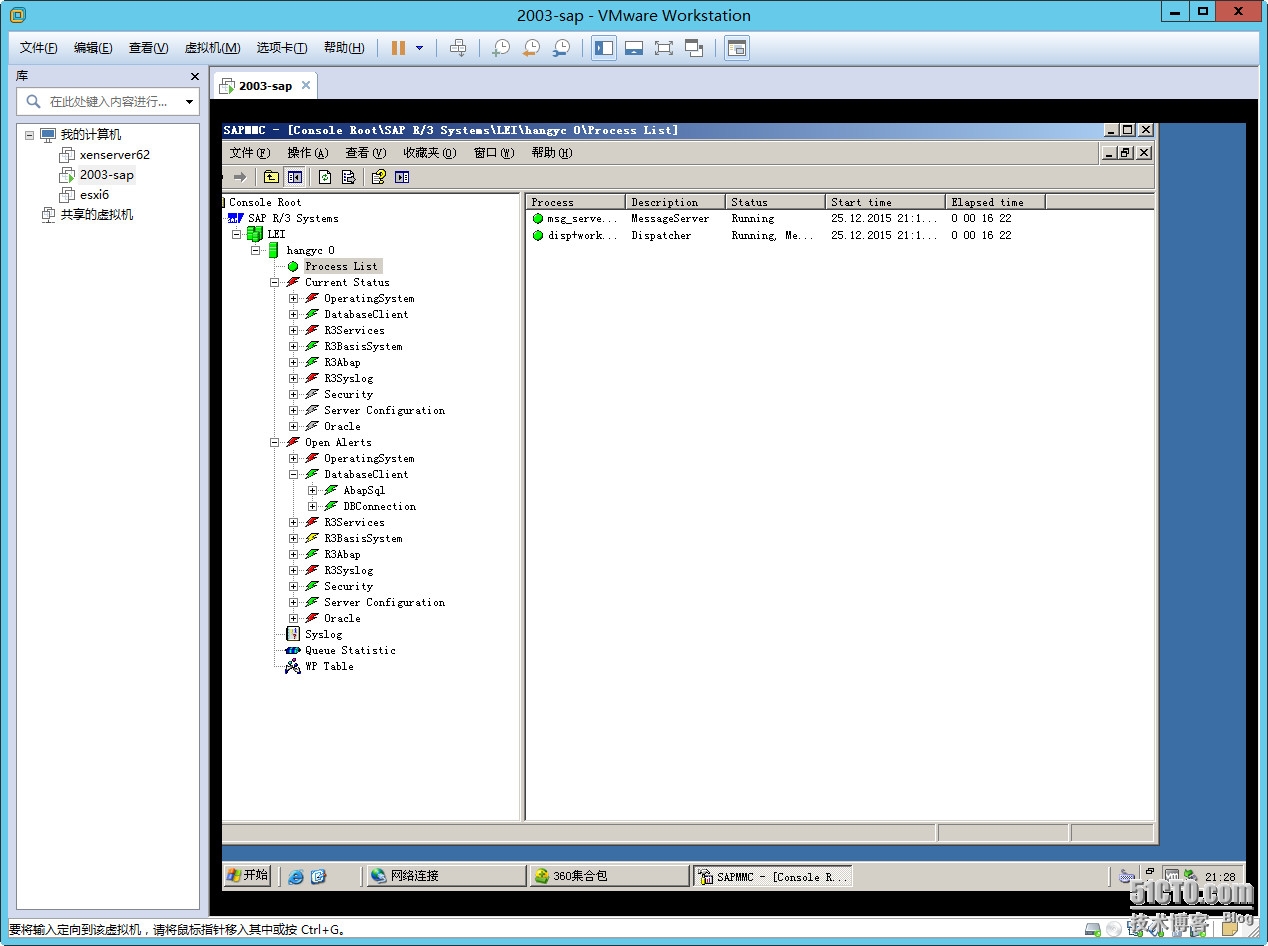This screenshot has height=946, width=1268.
Task: Expand the DBConnection node
Action: coord(313,506)
